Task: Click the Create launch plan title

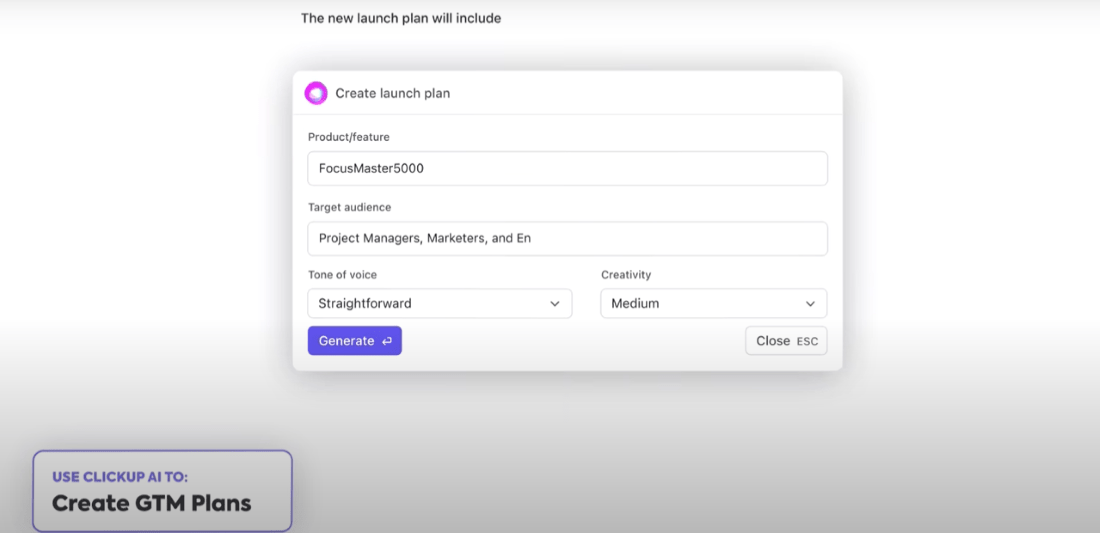Action: [392, 93]
